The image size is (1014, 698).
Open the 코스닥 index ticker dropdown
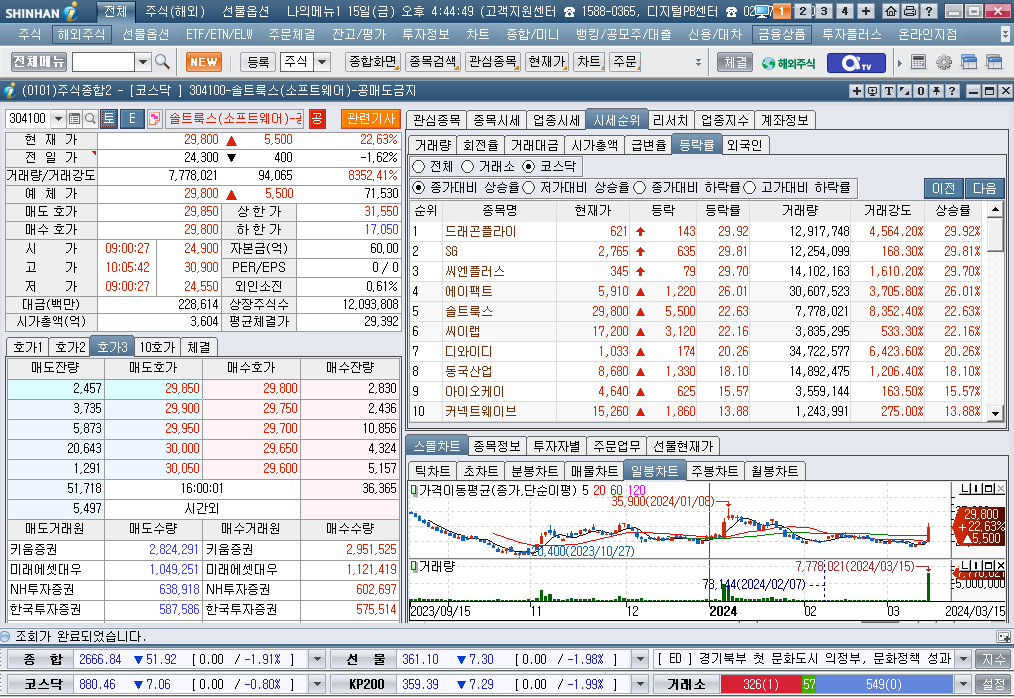click(317, 684)
